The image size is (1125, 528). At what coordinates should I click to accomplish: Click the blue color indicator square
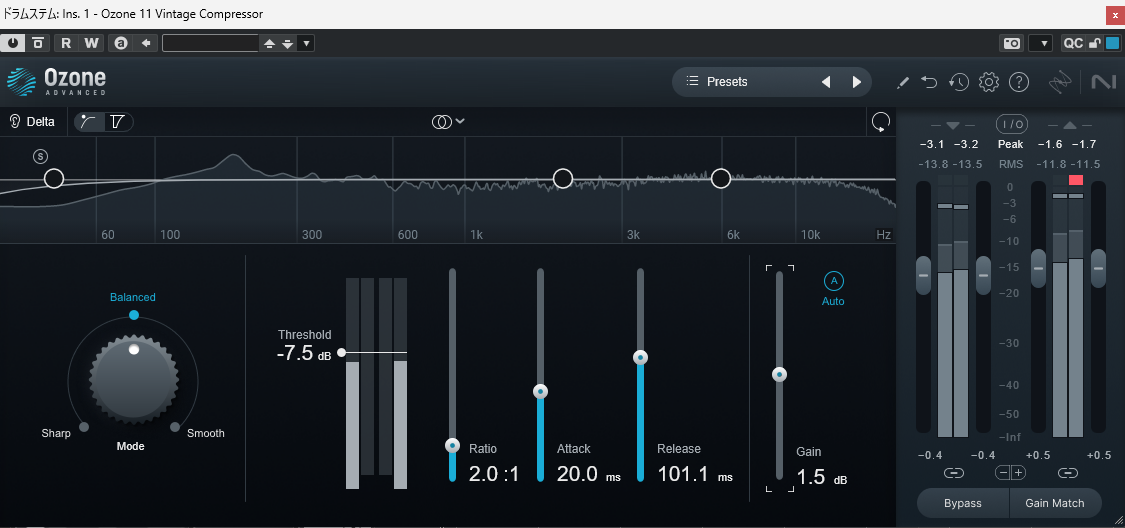click(1112, 43)
